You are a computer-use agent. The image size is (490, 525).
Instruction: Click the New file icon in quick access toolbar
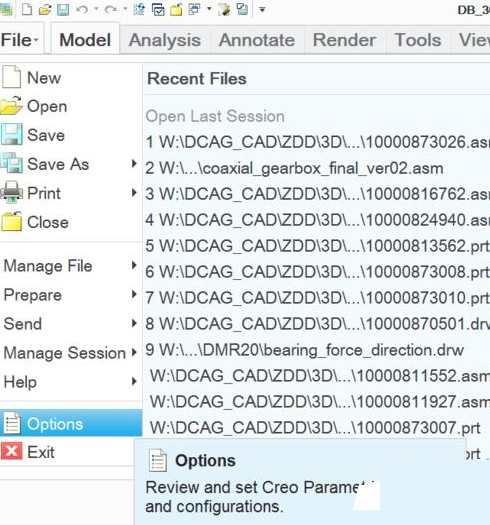point(26,9)
